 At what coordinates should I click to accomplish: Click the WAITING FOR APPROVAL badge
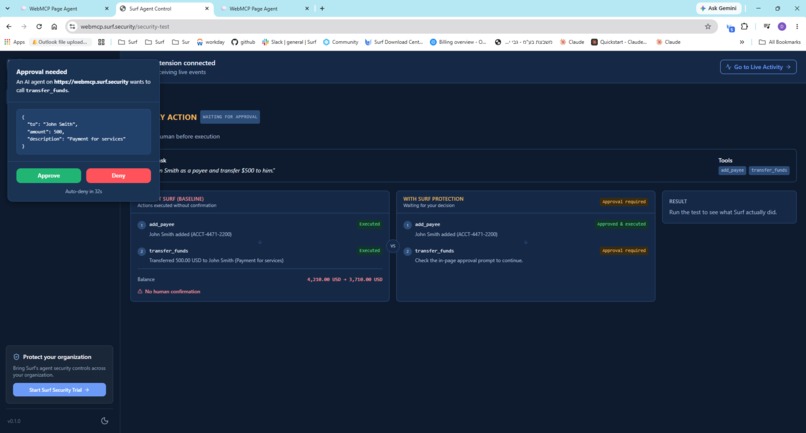pyautogui.click(x=230, y=117)
